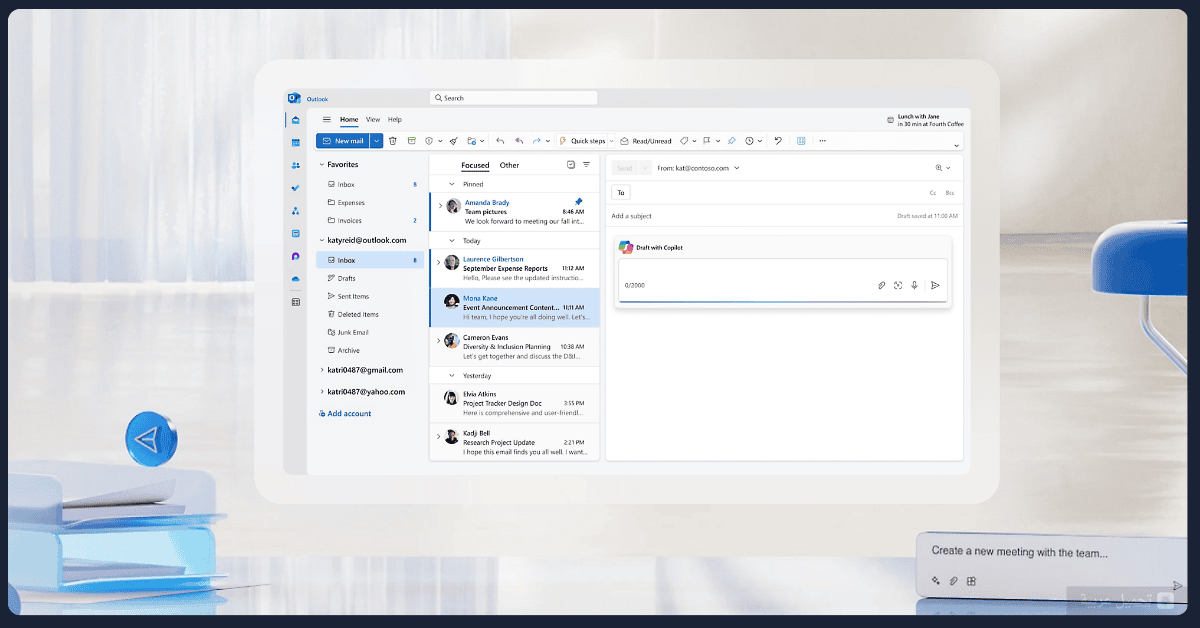Open the Quick steps dropdown arrow
Image resolution: width=1200 pixels, height=628 pixels.
pos(610,141)
